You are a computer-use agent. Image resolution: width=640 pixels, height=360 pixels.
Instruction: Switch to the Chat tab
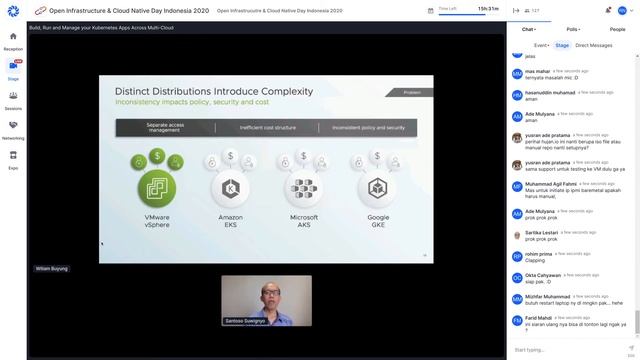(x=529, y=29)
